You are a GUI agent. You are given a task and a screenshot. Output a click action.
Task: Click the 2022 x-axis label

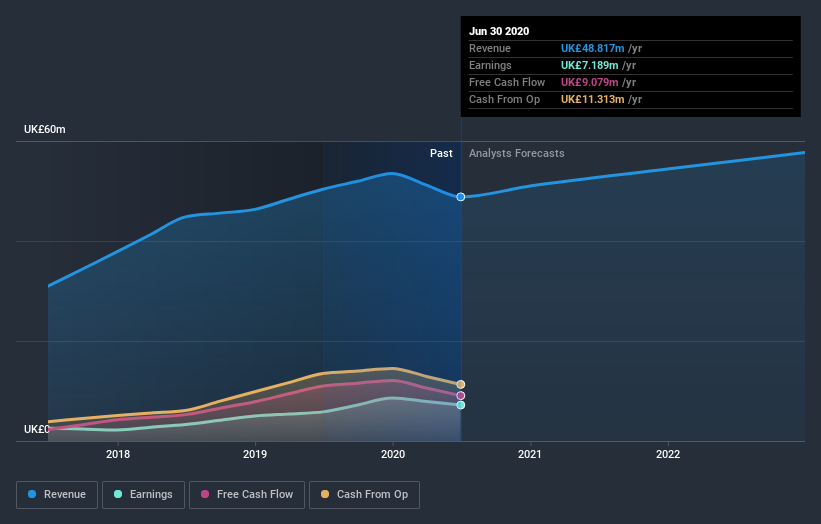point(668,454)
